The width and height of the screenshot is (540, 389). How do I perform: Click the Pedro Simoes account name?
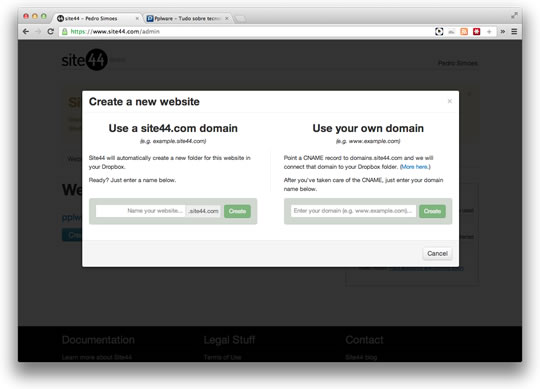457,63
